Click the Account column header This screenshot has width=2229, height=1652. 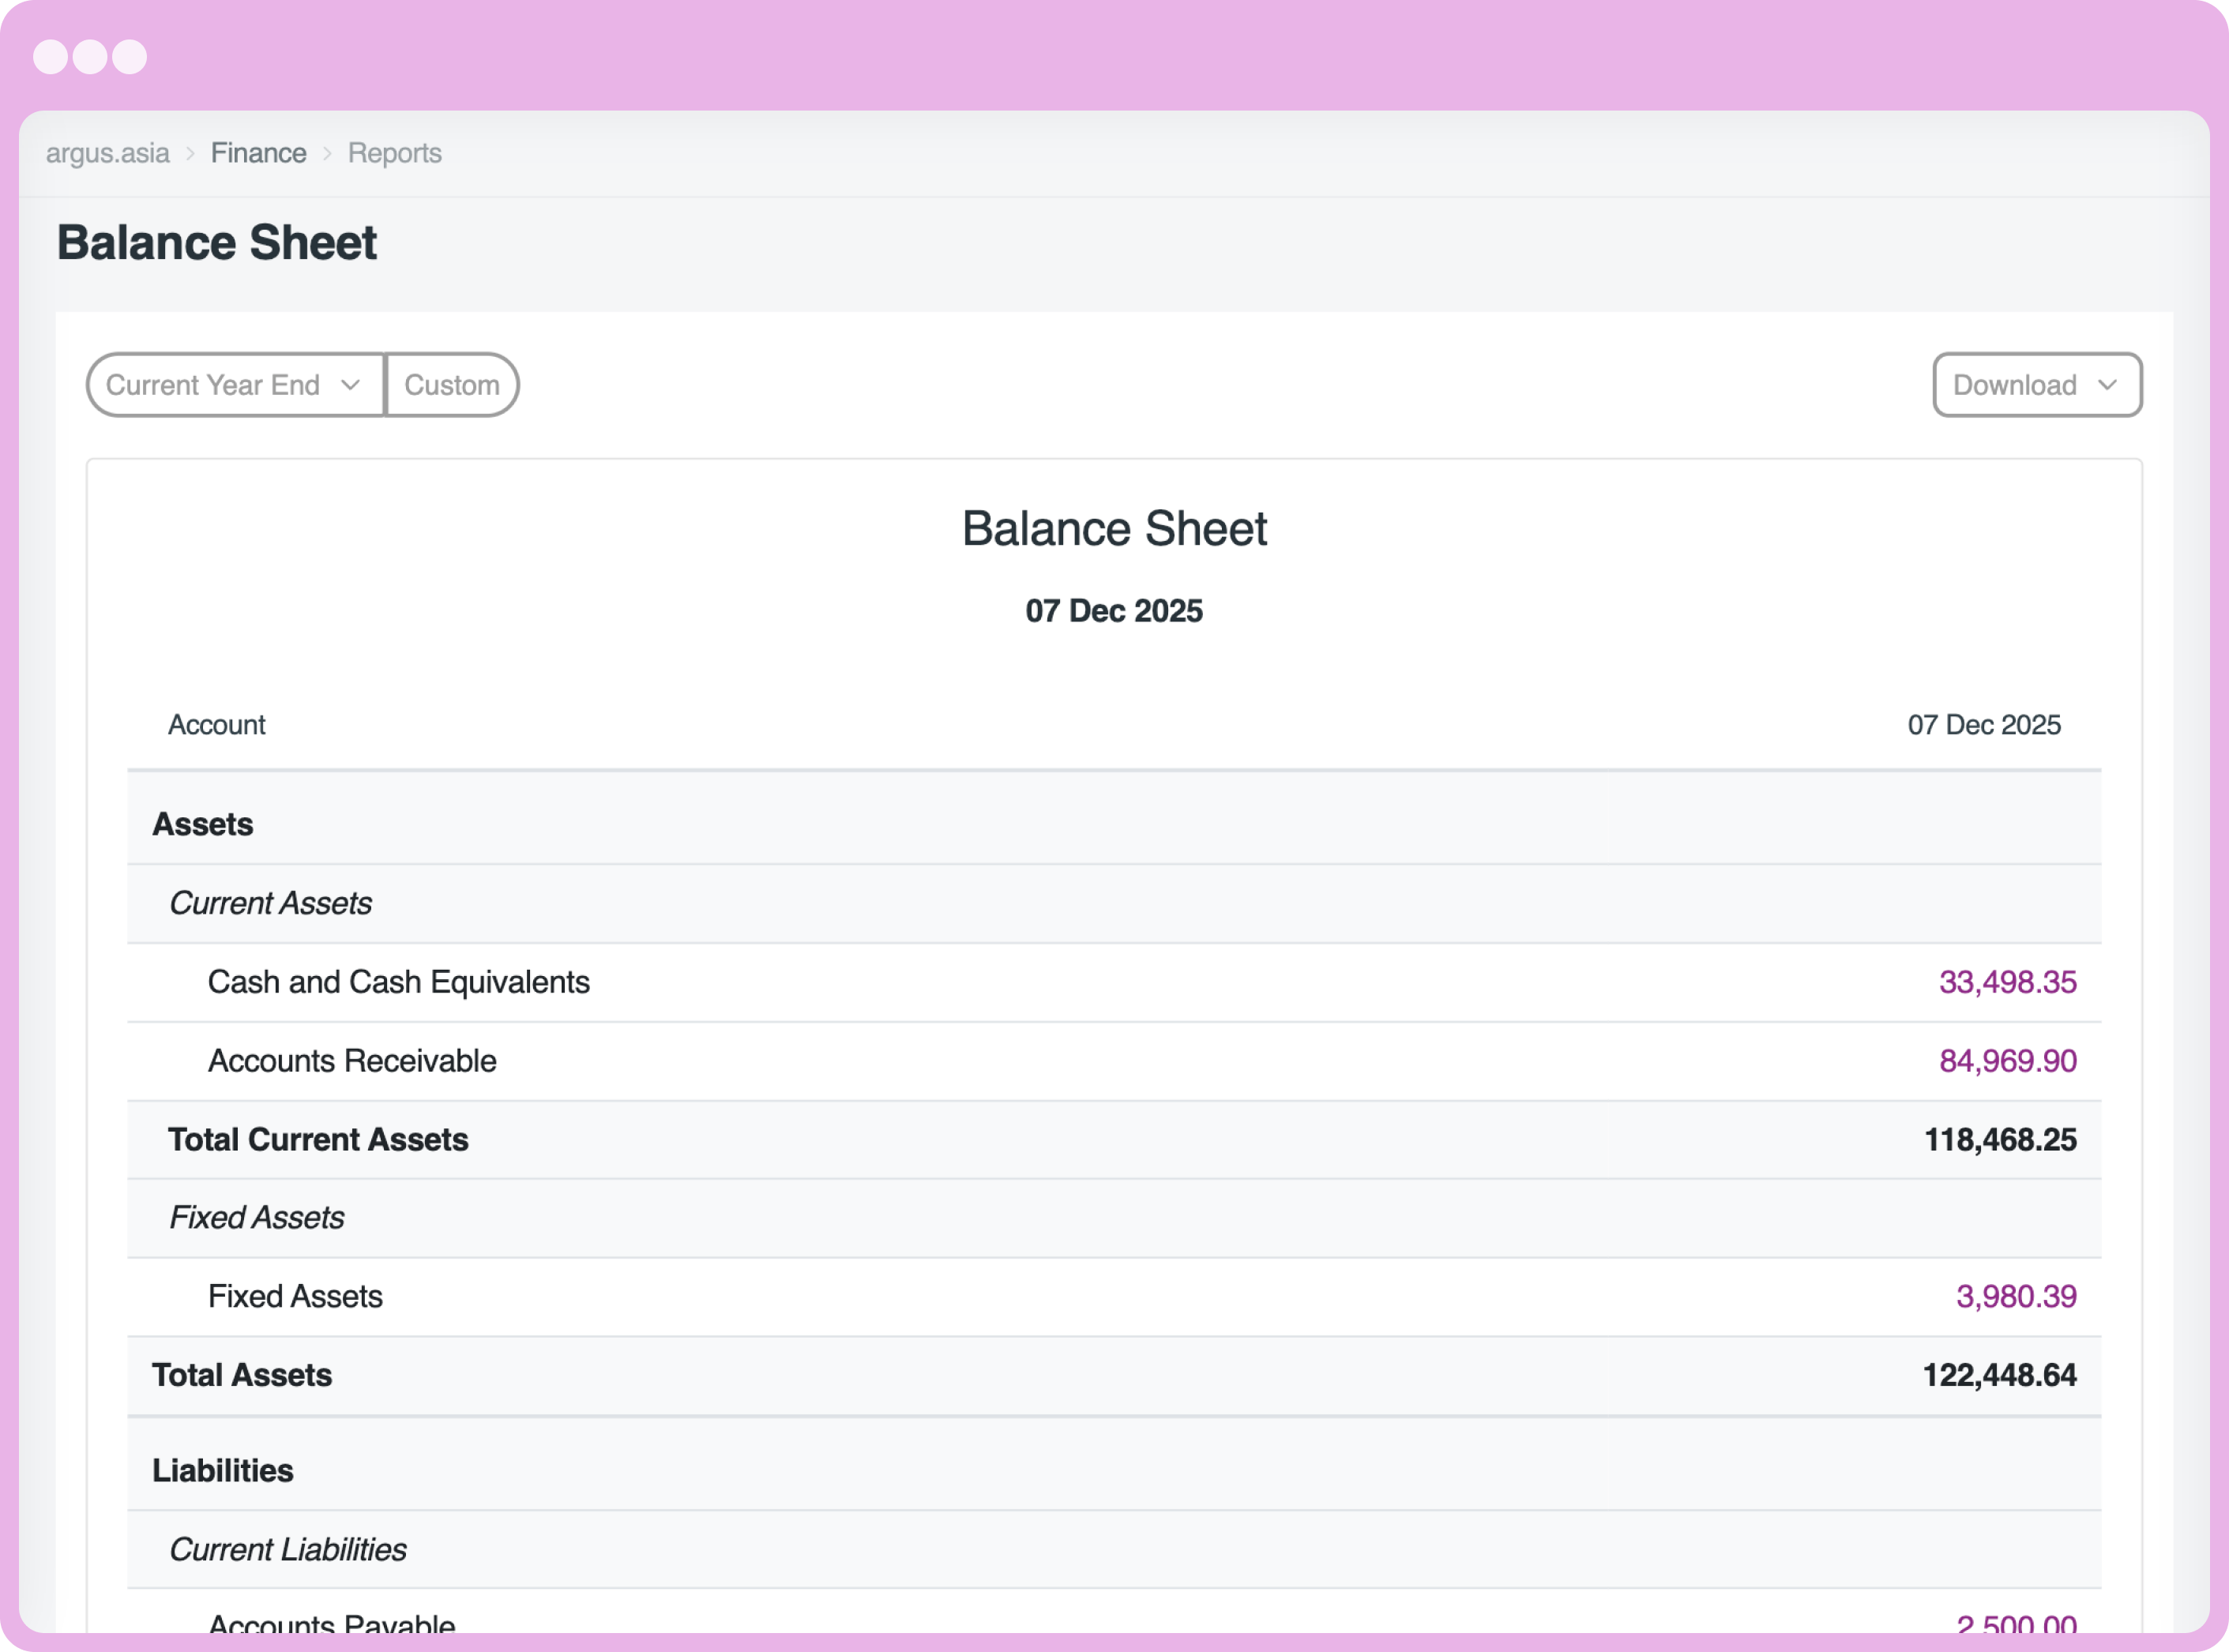tap(216, 724)
